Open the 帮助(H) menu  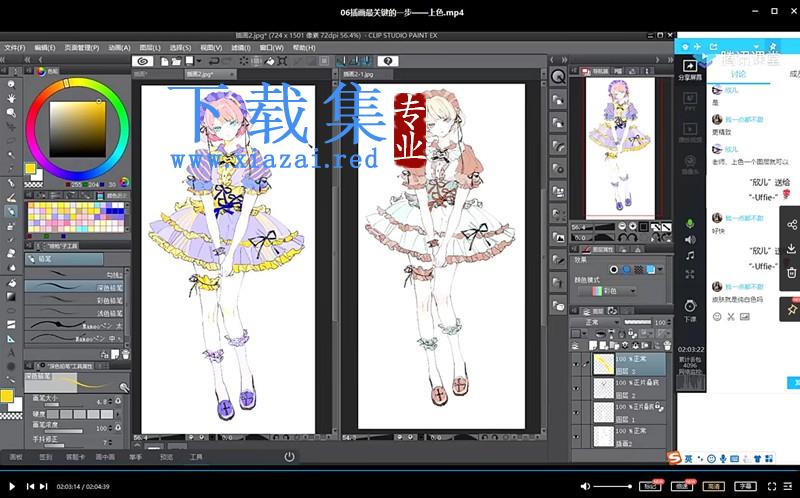(304, 47)
